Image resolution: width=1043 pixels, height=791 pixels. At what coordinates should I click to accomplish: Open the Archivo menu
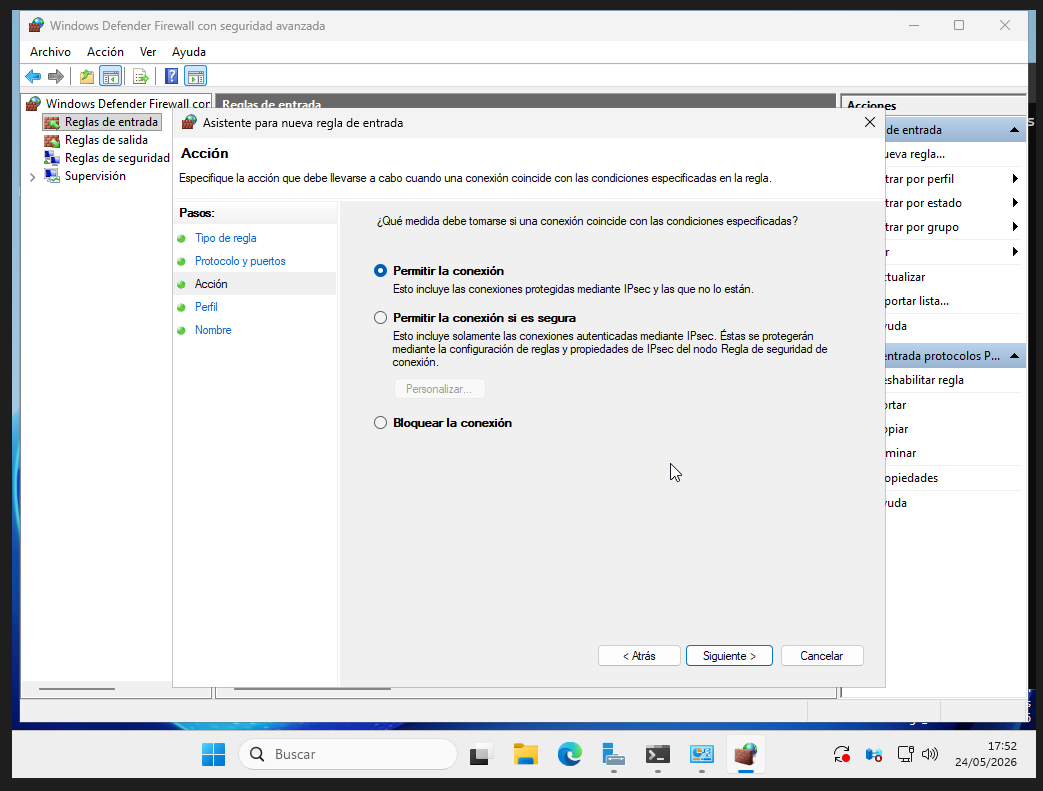[51, 52]
